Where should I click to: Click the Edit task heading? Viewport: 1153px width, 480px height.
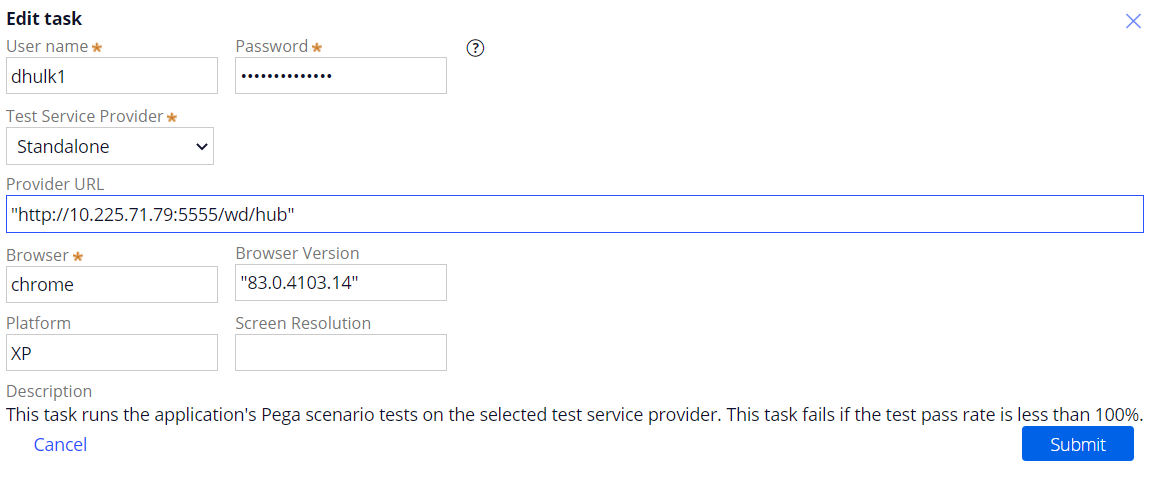(x=44, y=19)
